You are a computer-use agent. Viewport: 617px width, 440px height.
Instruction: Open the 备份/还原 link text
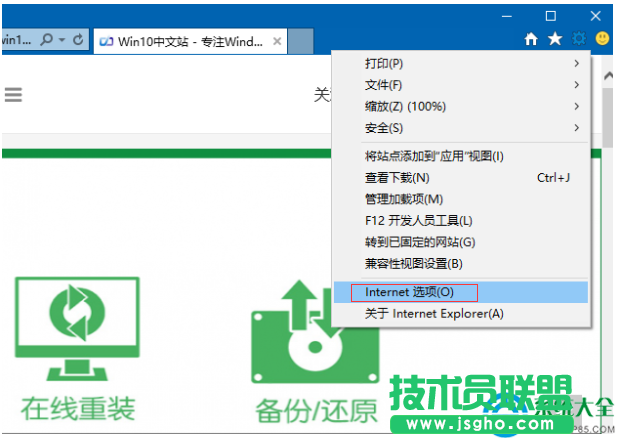coord(316,411)
